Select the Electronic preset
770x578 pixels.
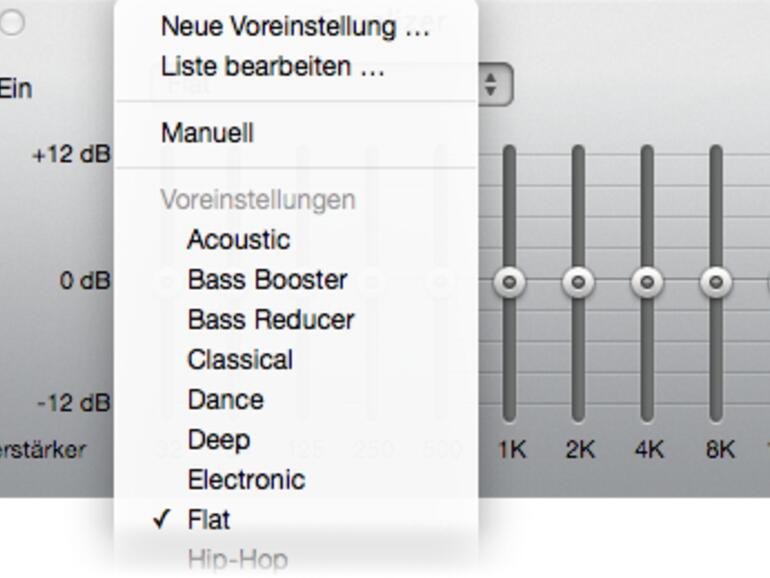pos(245,480)
